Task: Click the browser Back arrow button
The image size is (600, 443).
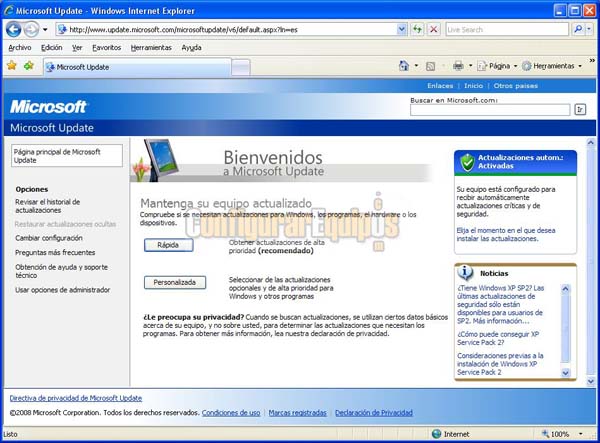Action: click(x=13, y=29)
